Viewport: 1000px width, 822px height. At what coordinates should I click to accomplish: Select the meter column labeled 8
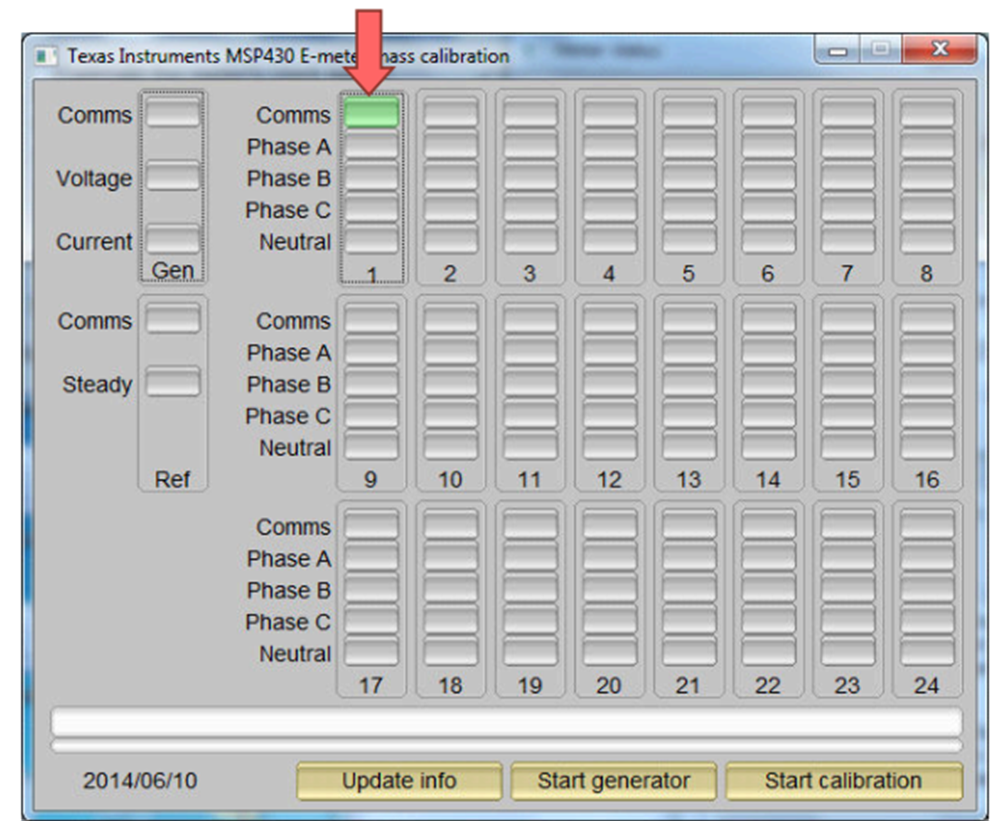pyautogui.click(x=926, y=271)
